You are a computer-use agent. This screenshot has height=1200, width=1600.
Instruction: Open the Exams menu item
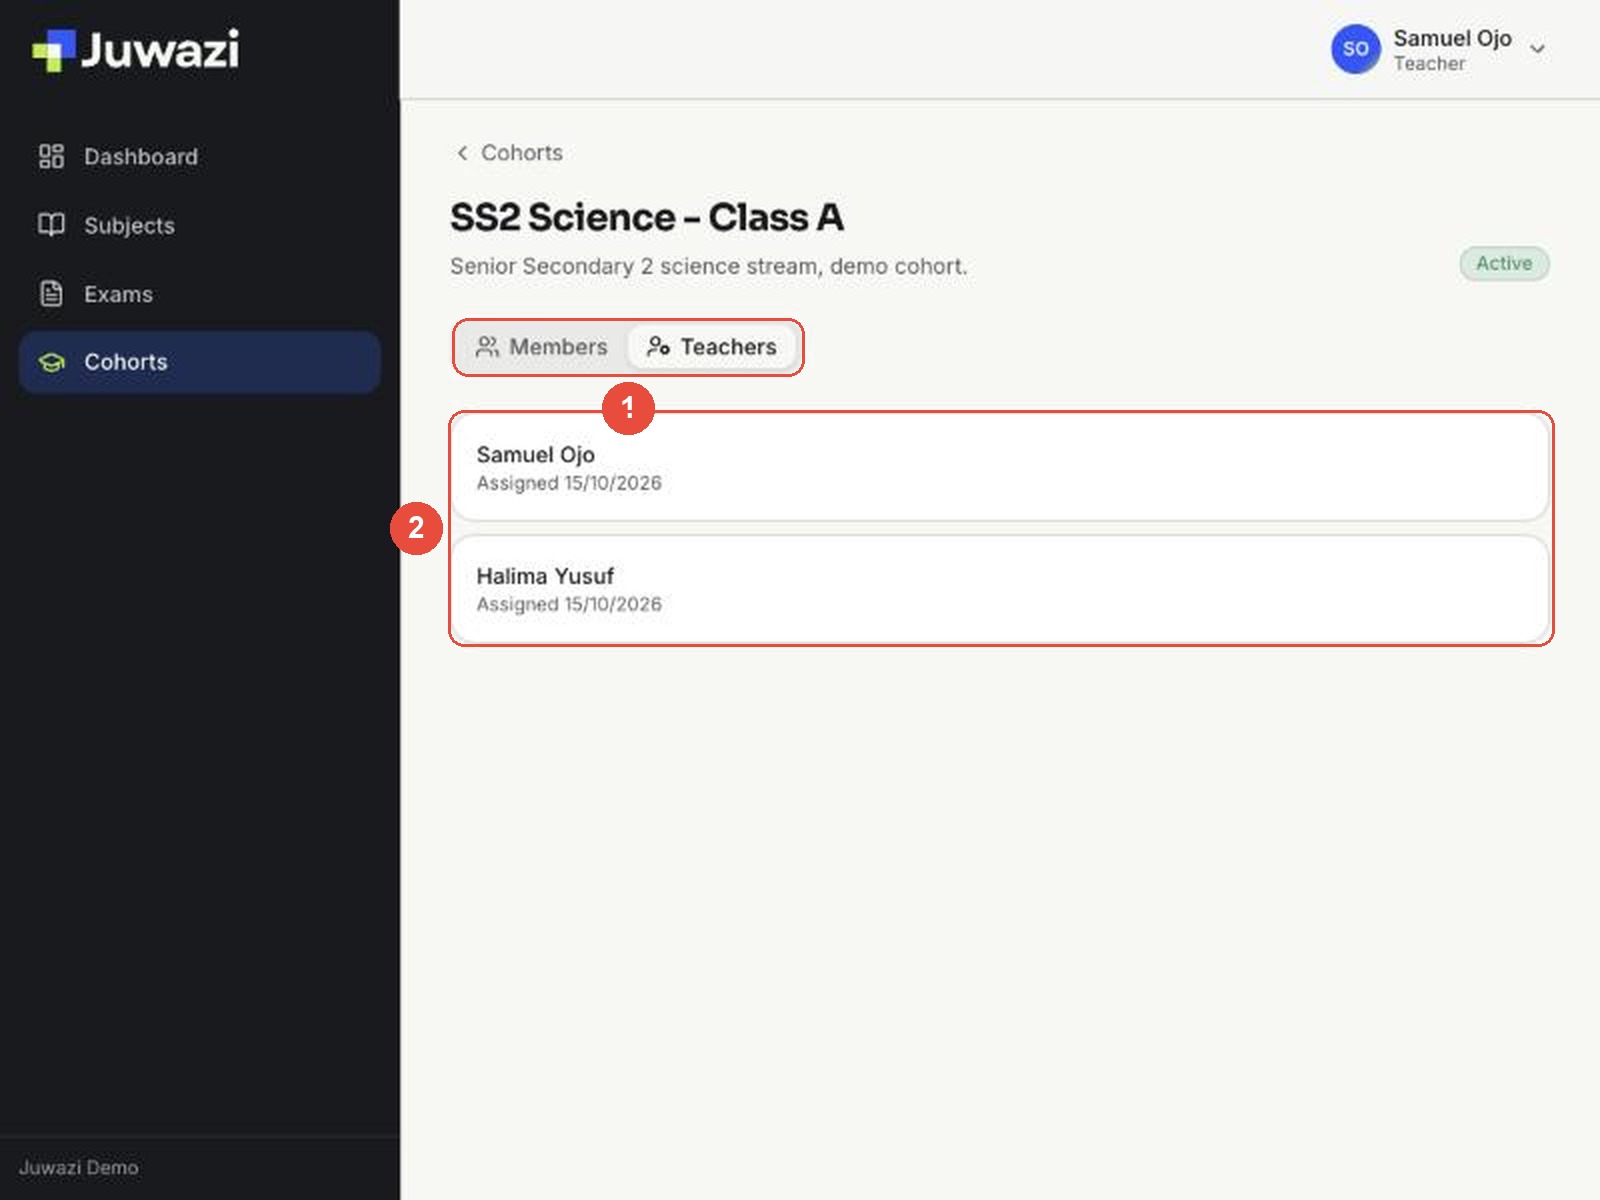pos(200,294)
